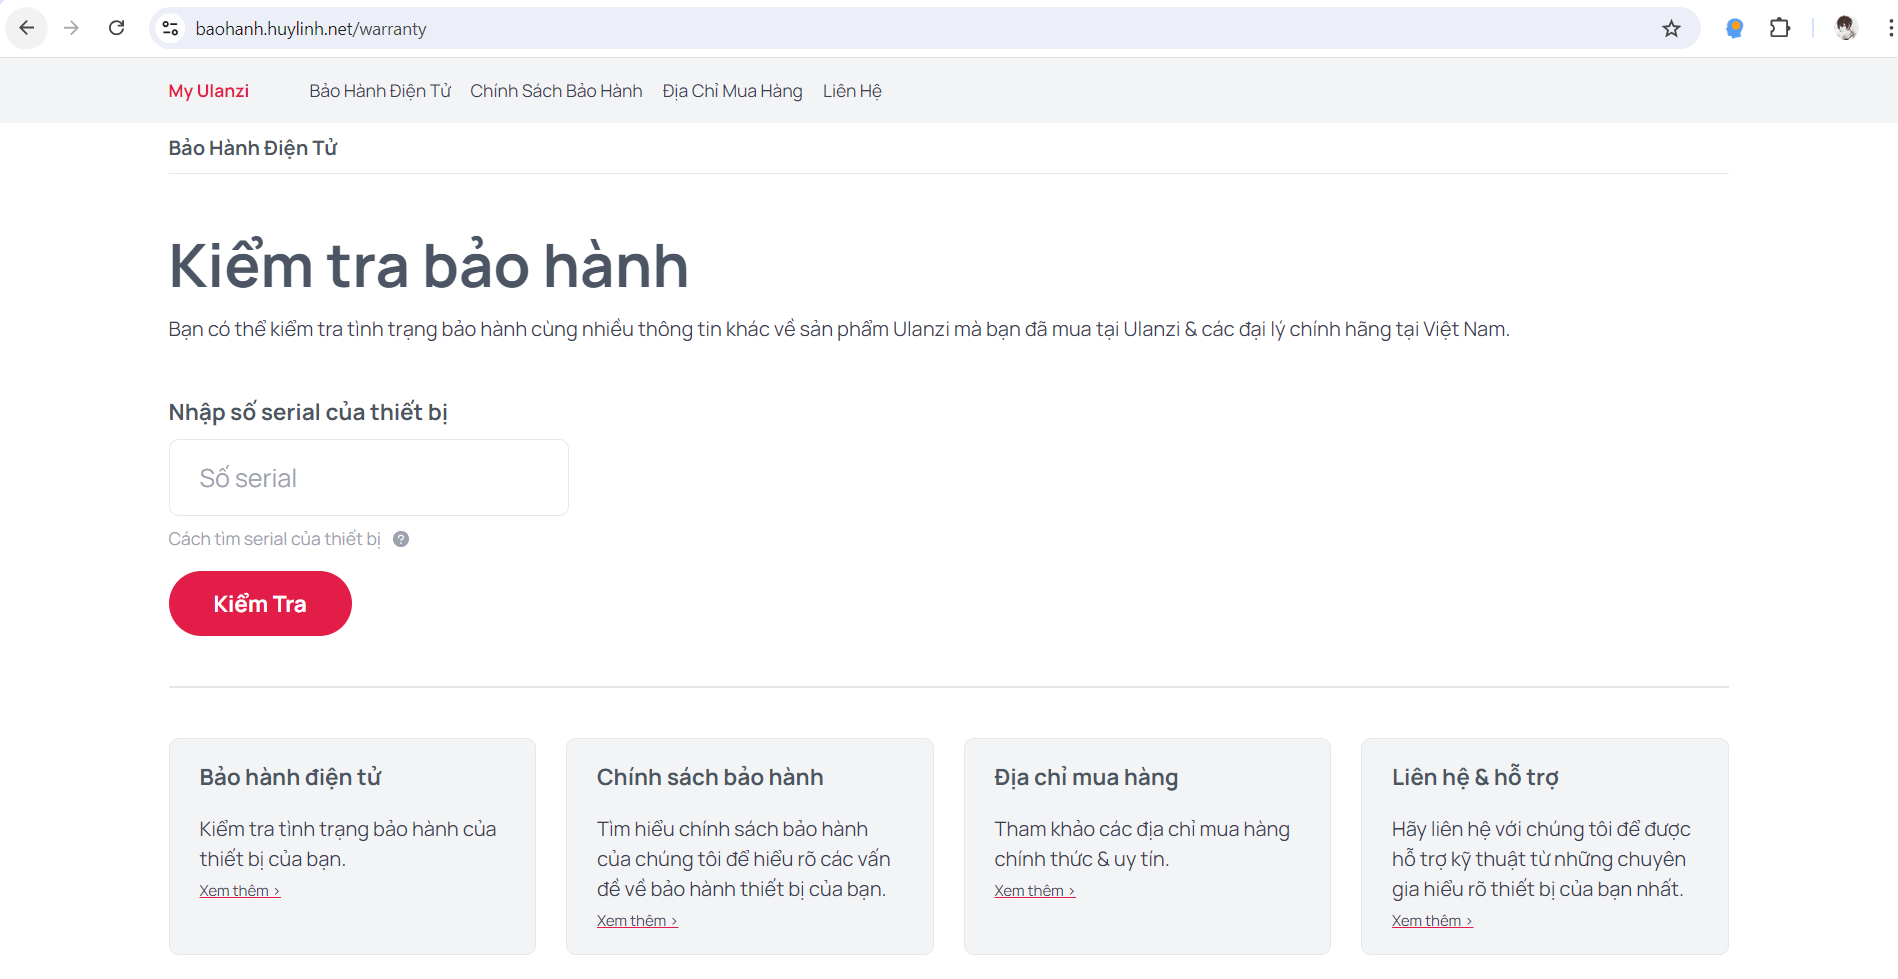
Task: Open Xem thêm under Chính sách bảo hành
Action: pyautogui.click(x=637, y=921)
